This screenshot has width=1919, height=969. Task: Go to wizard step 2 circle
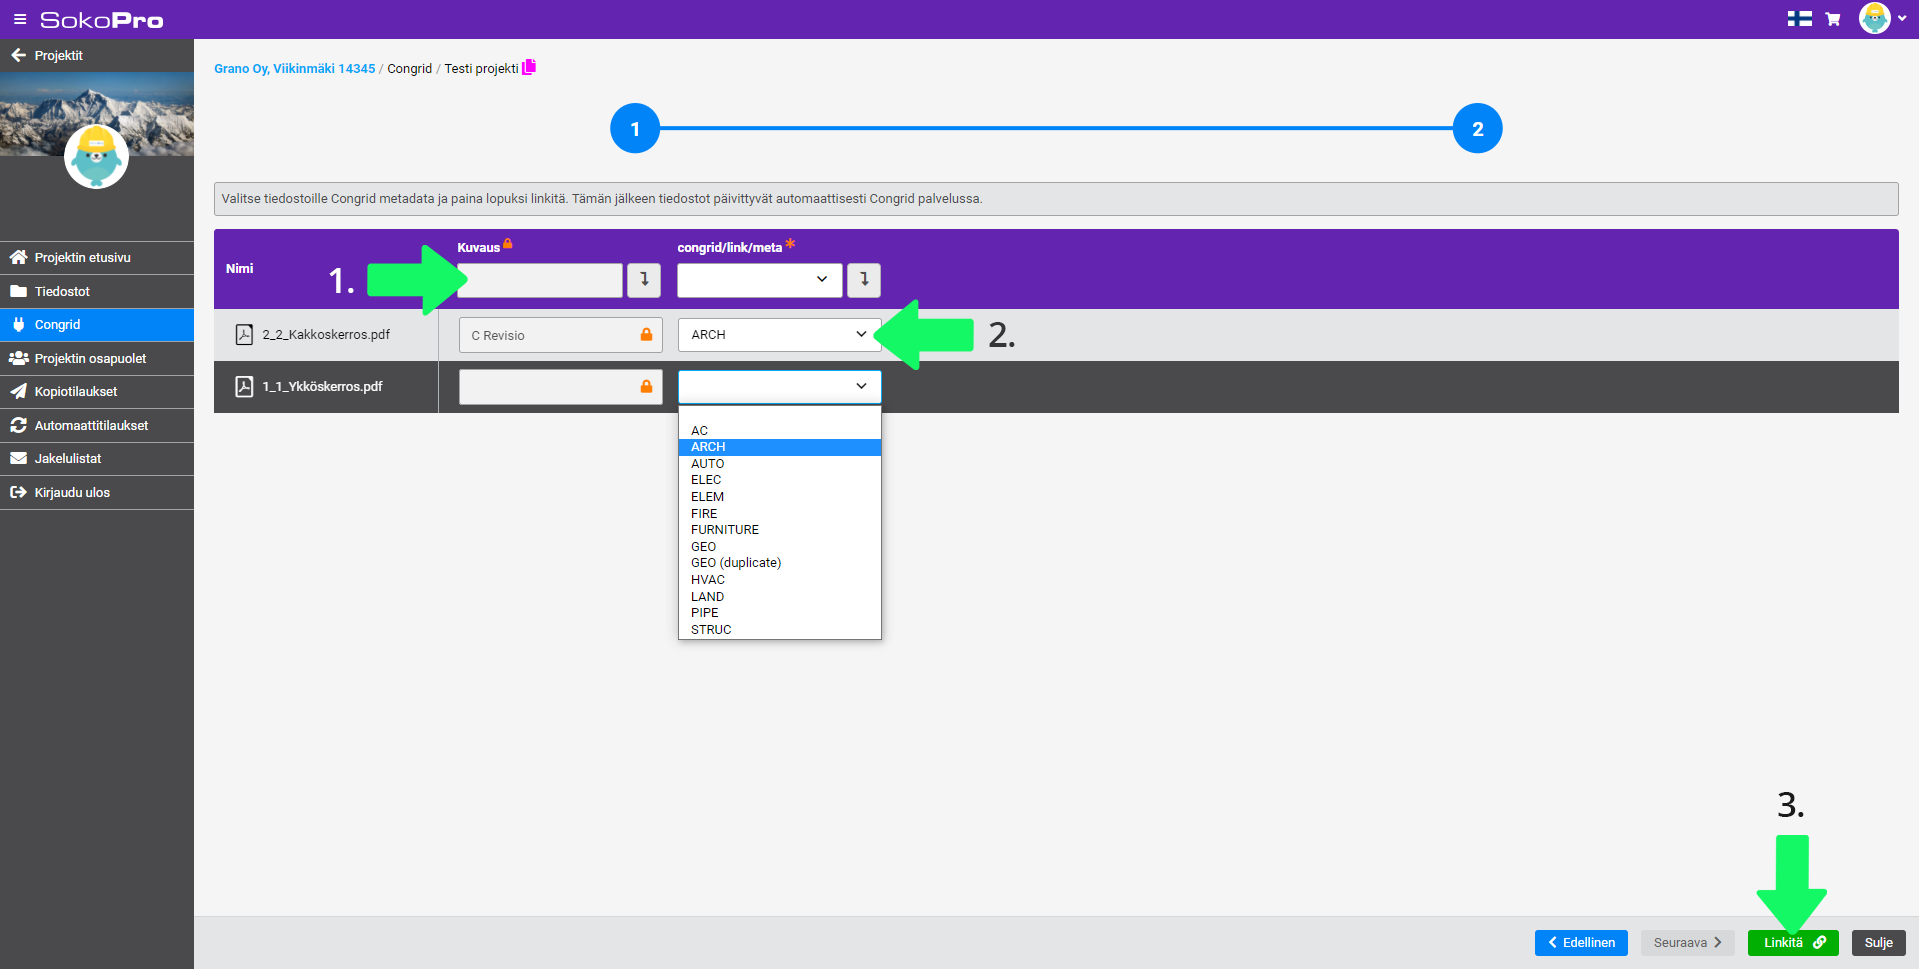point(1477,128)
